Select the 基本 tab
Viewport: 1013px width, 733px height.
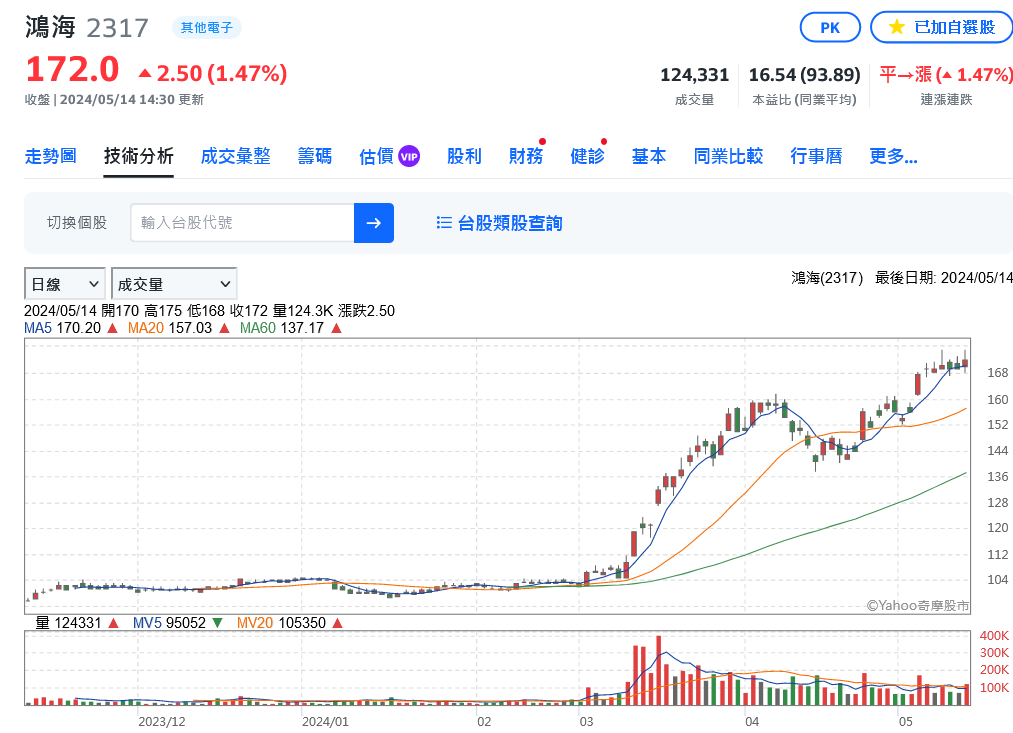[x=649, y=156]
